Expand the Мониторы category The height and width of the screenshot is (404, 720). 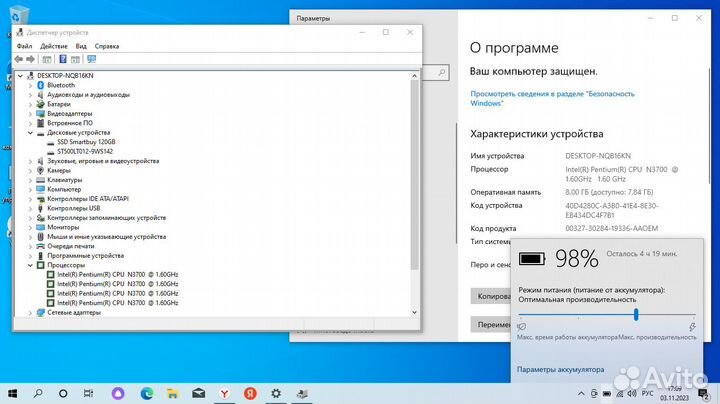coord(30,227)
